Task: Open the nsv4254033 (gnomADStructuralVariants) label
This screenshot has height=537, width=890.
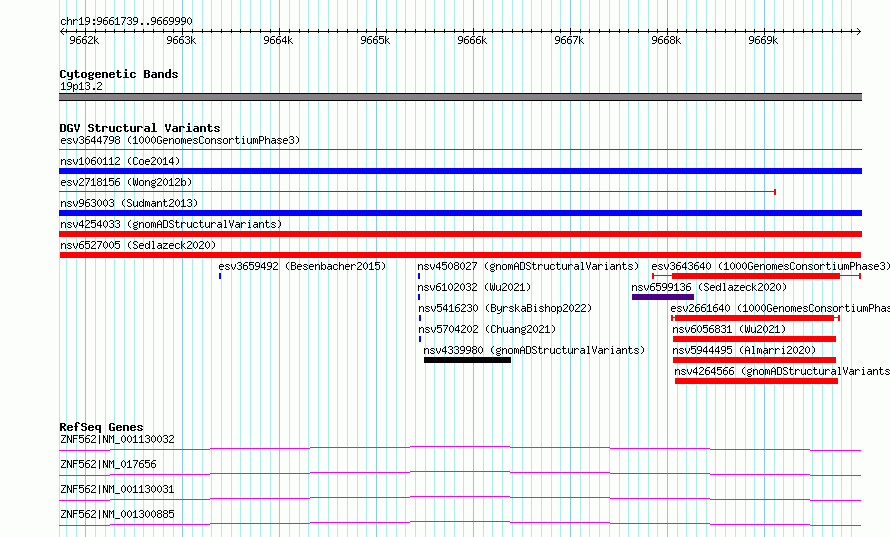Action: 171,224
